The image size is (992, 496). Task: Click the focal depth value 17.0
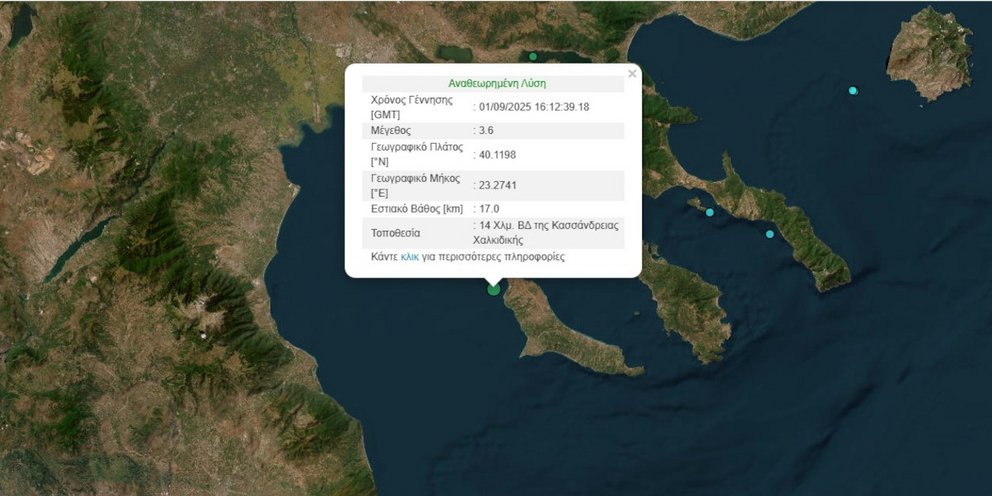[x=488, y=209]
